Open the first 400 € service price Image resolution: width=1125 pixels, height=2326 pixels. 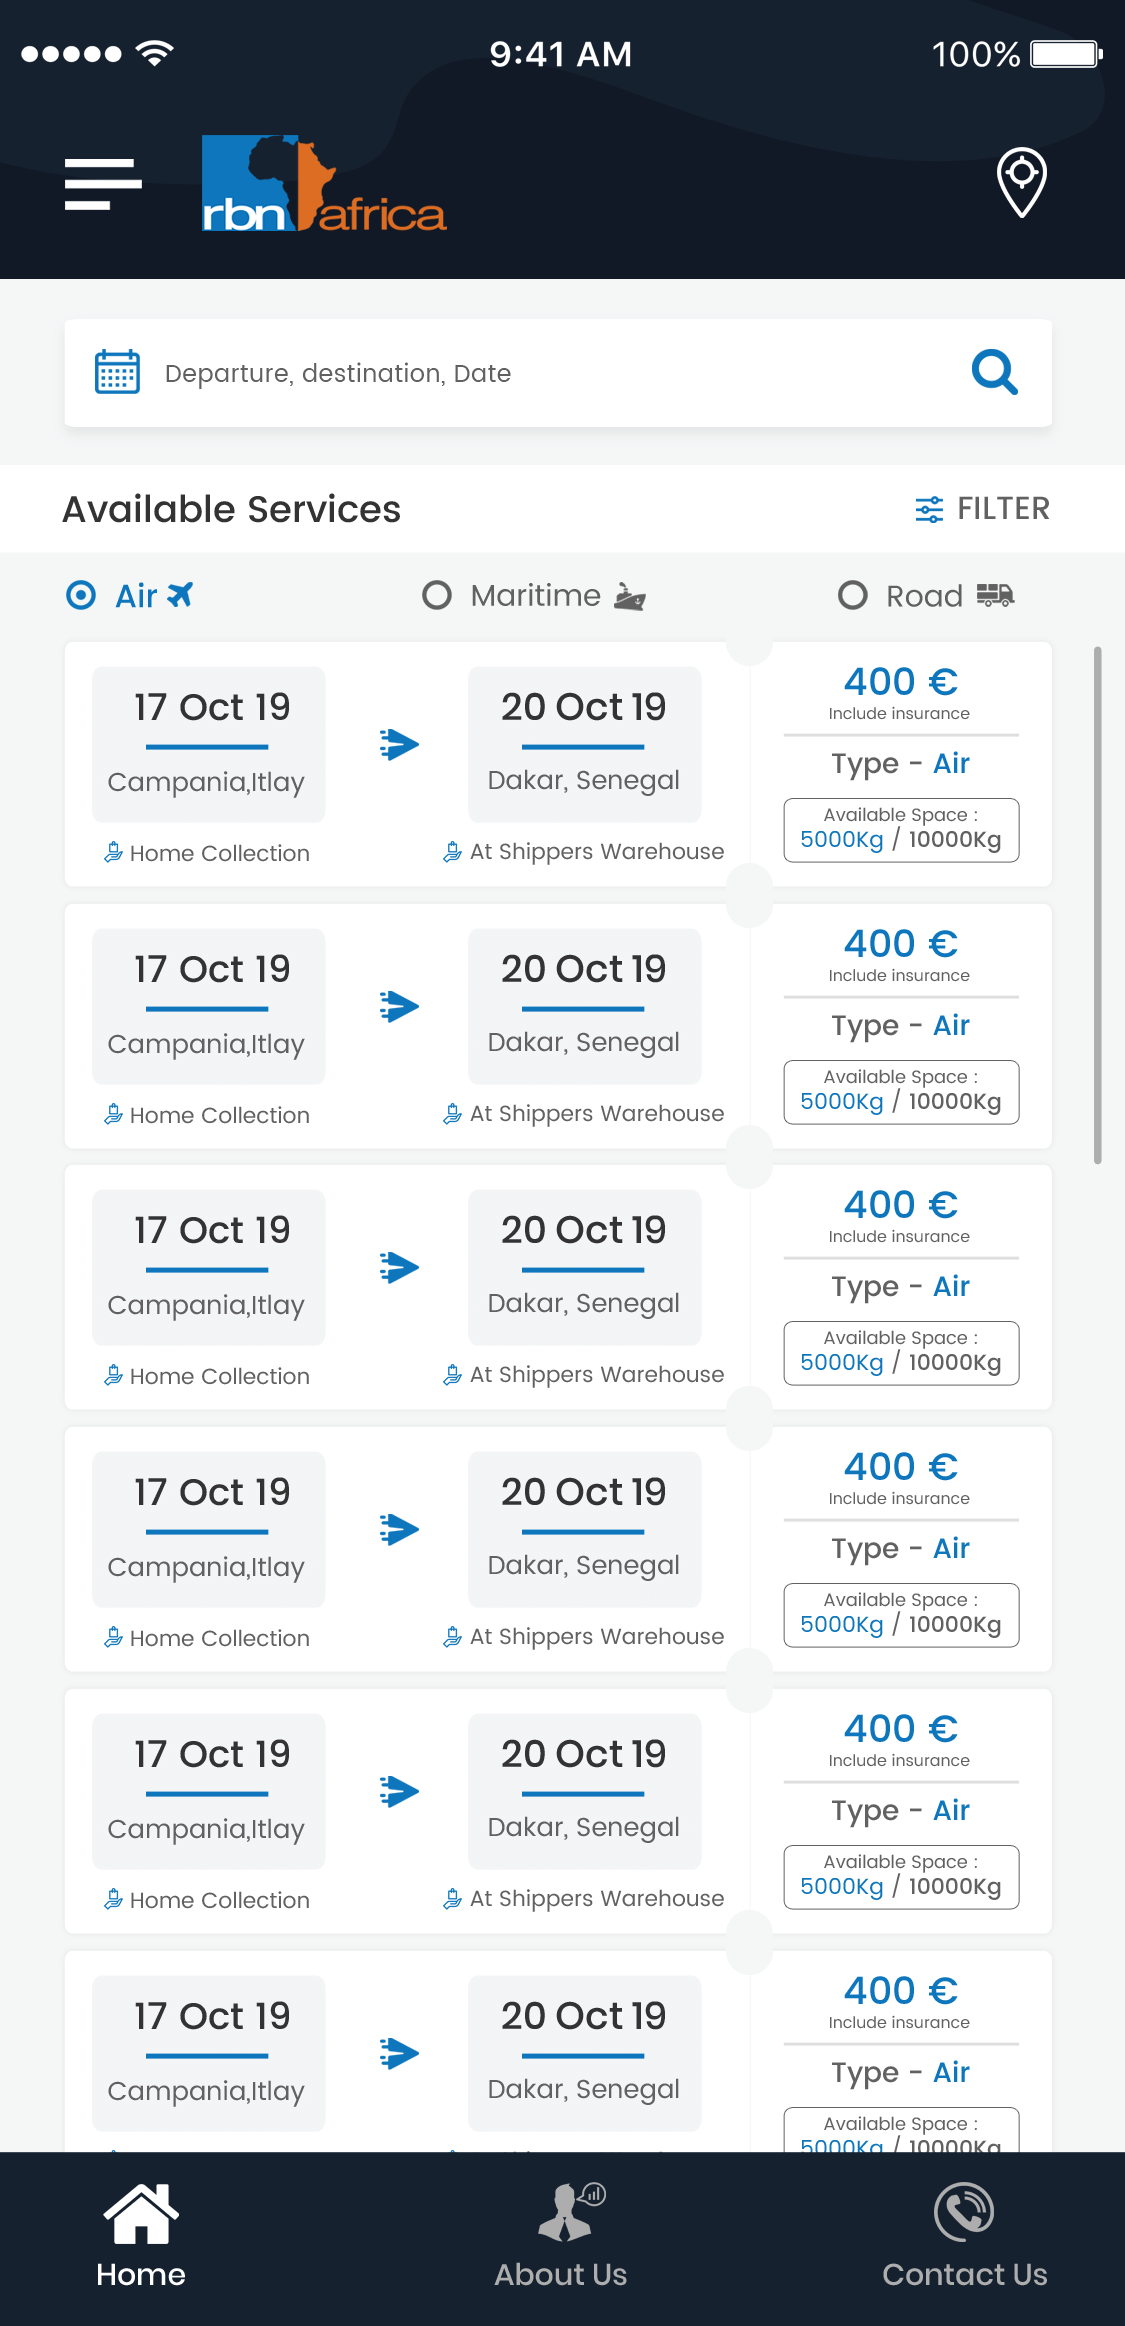click(x=900, y=682)
